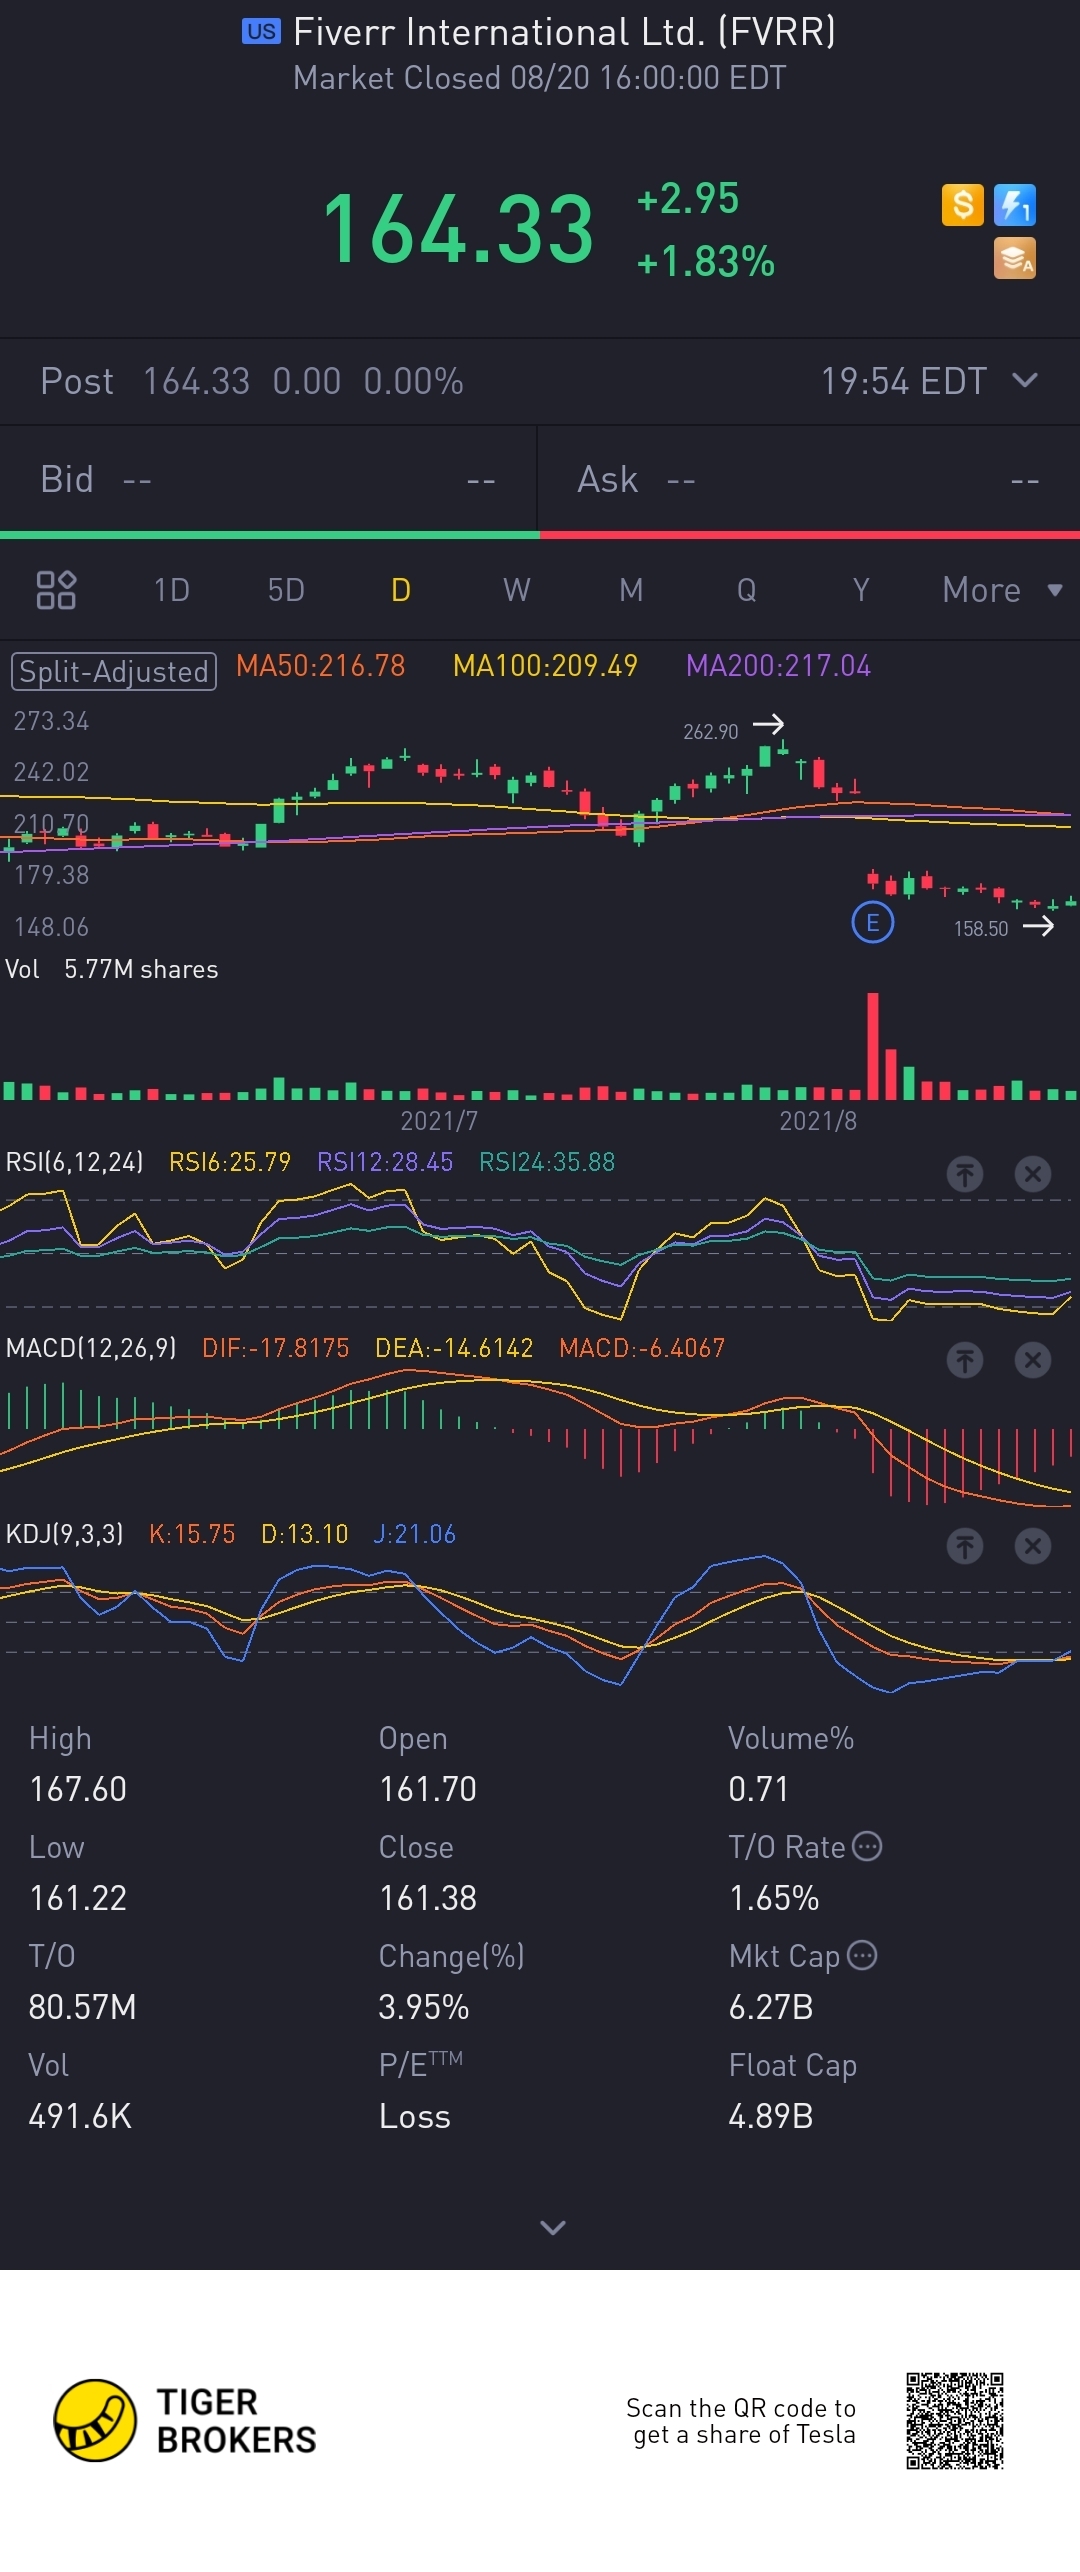Image resolution: width=1080 pixels, height=2572 pixels.
Task: Tap the Bid quote panel
Action: coord(268,479)
